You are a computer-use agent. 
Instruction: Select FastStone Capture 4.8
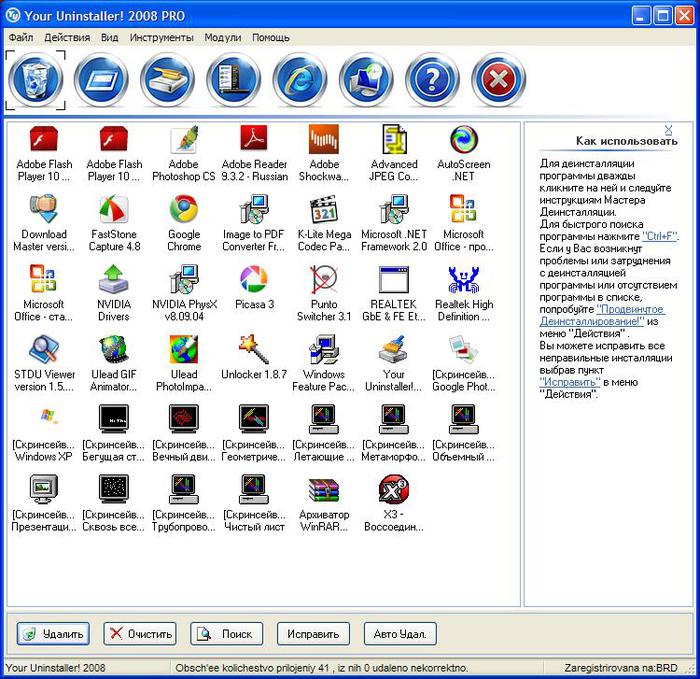pos(114,223)
